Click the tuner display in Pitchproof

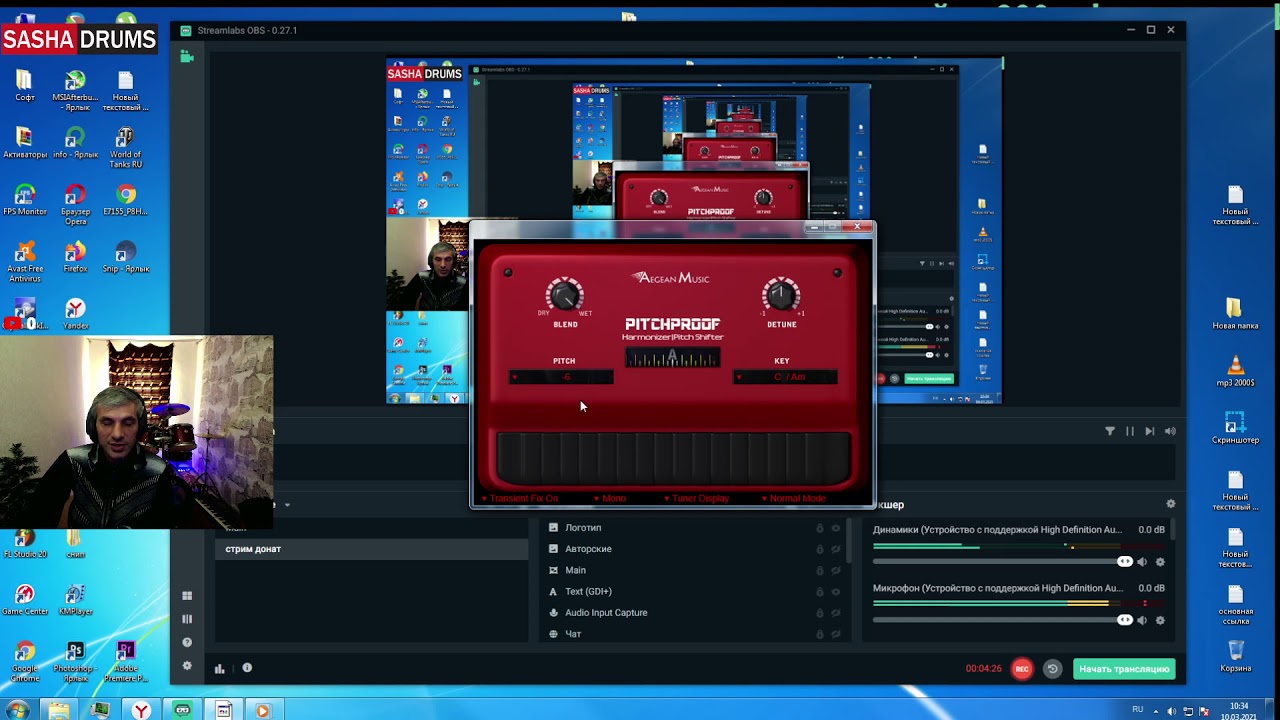point(672,358)
